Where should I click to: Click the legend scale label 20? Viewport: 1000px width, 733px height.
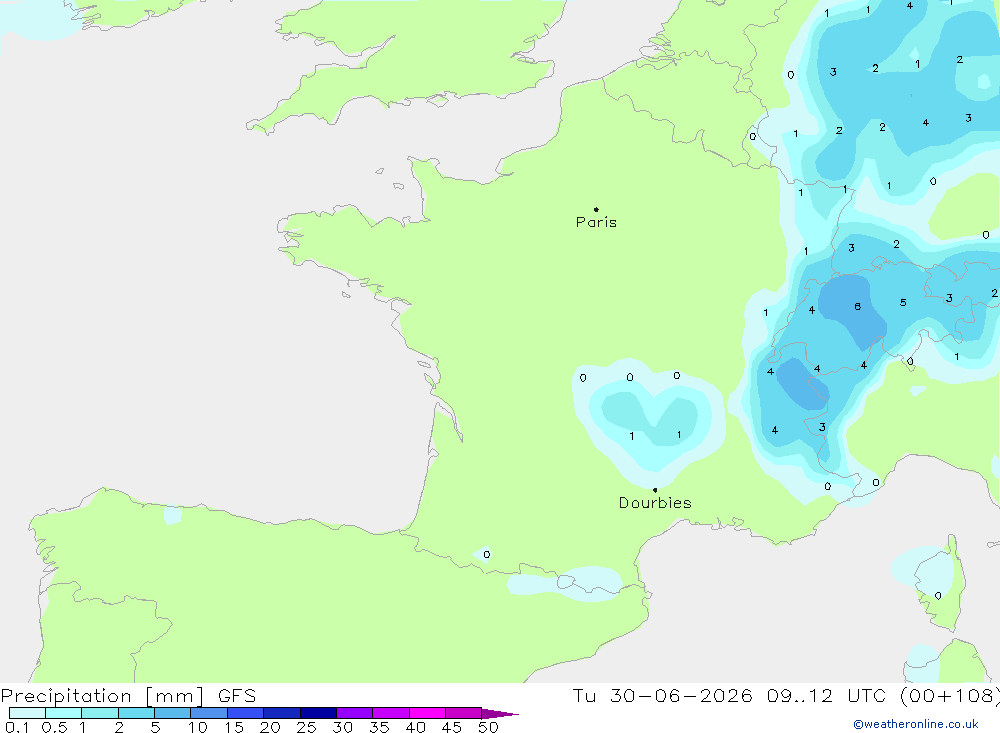(x=270, y=727)
